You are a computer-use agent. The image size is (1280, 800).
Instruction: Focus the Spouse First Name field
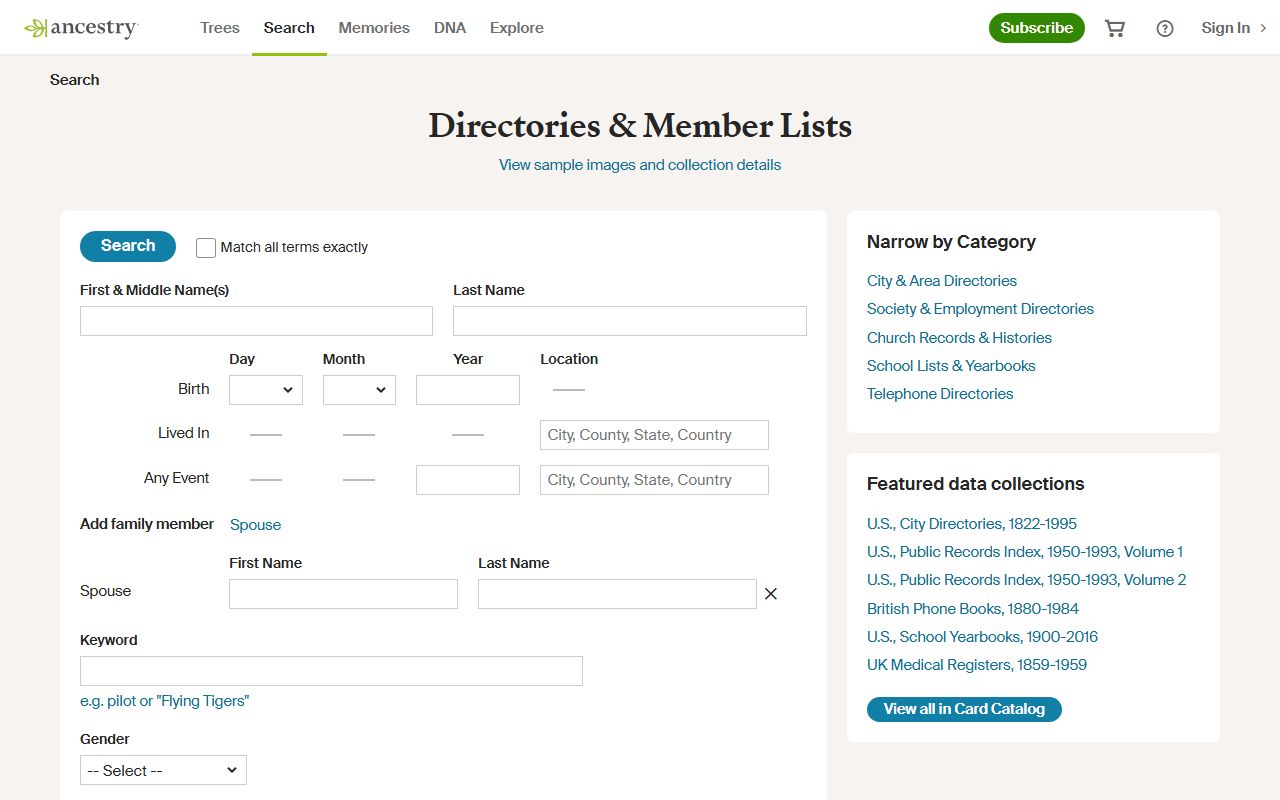tap(343, 594)
